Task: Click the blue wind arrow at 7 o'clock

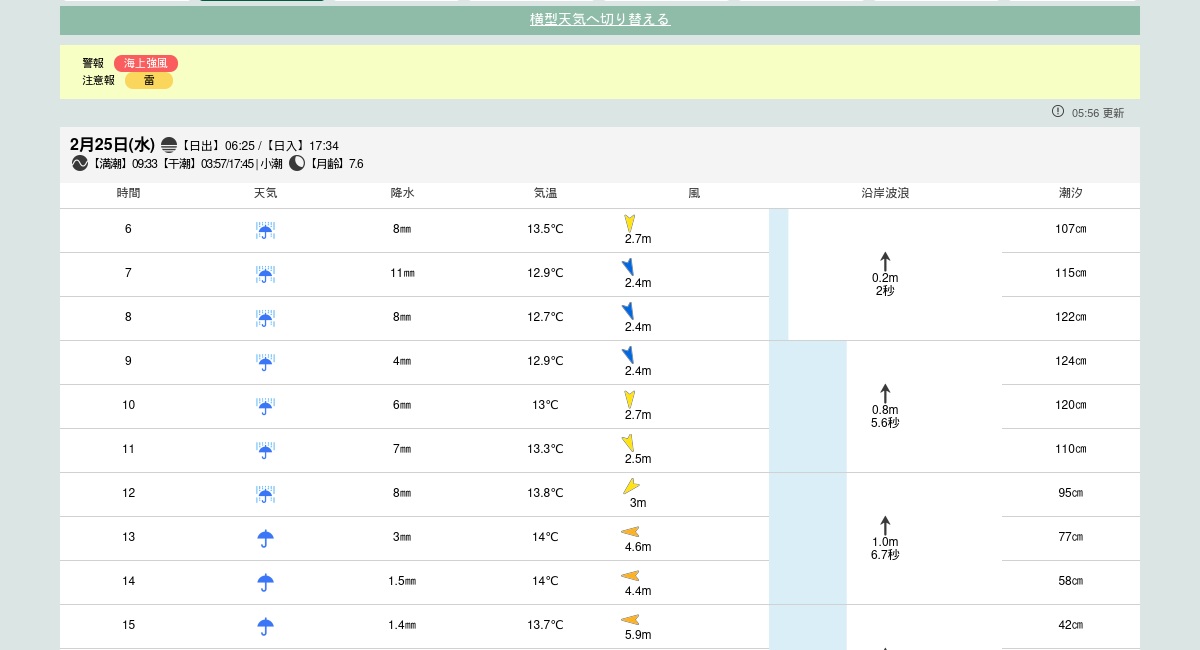Action: point(628,267)
